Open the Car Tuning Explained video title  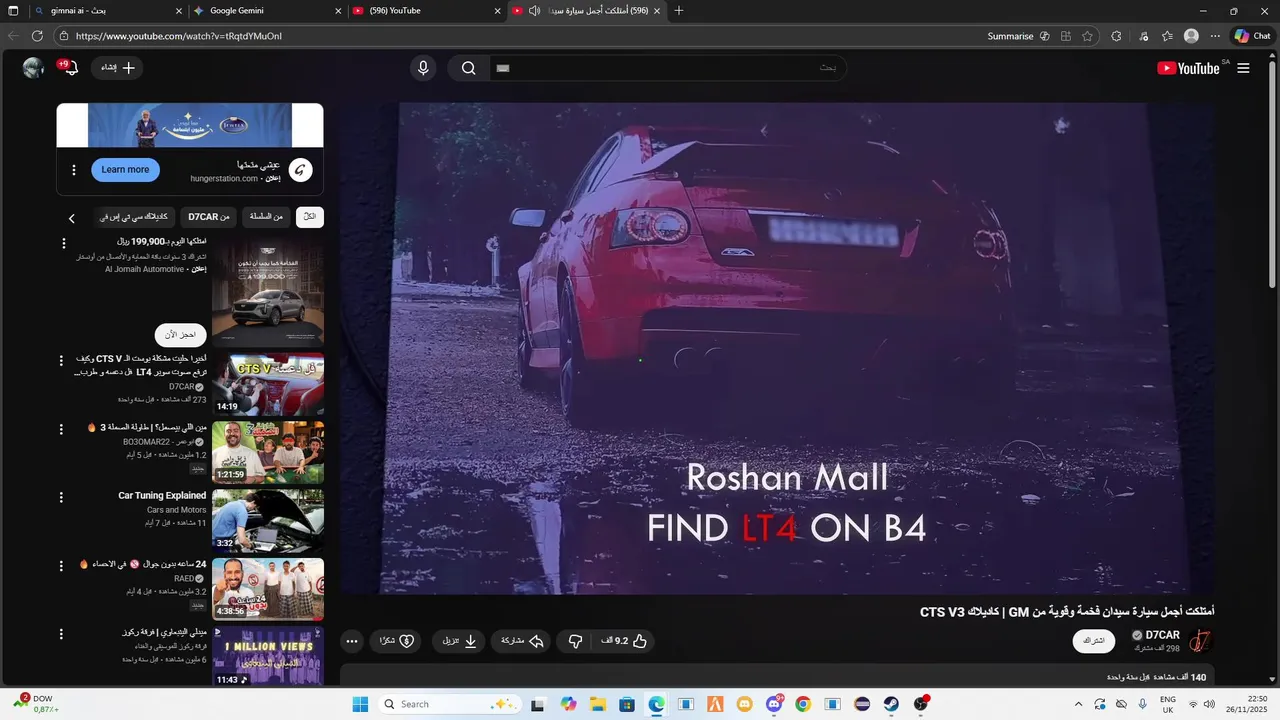(162, 495)
